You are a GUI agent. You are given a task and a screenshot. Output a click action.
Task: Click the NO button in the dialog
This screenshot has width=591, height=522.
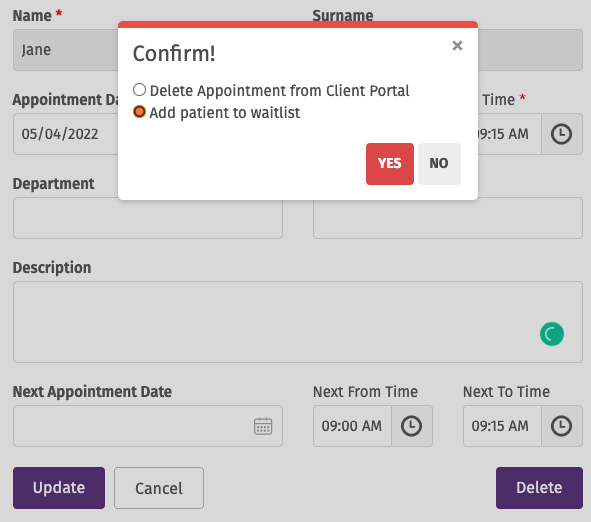tap(439, 164)
